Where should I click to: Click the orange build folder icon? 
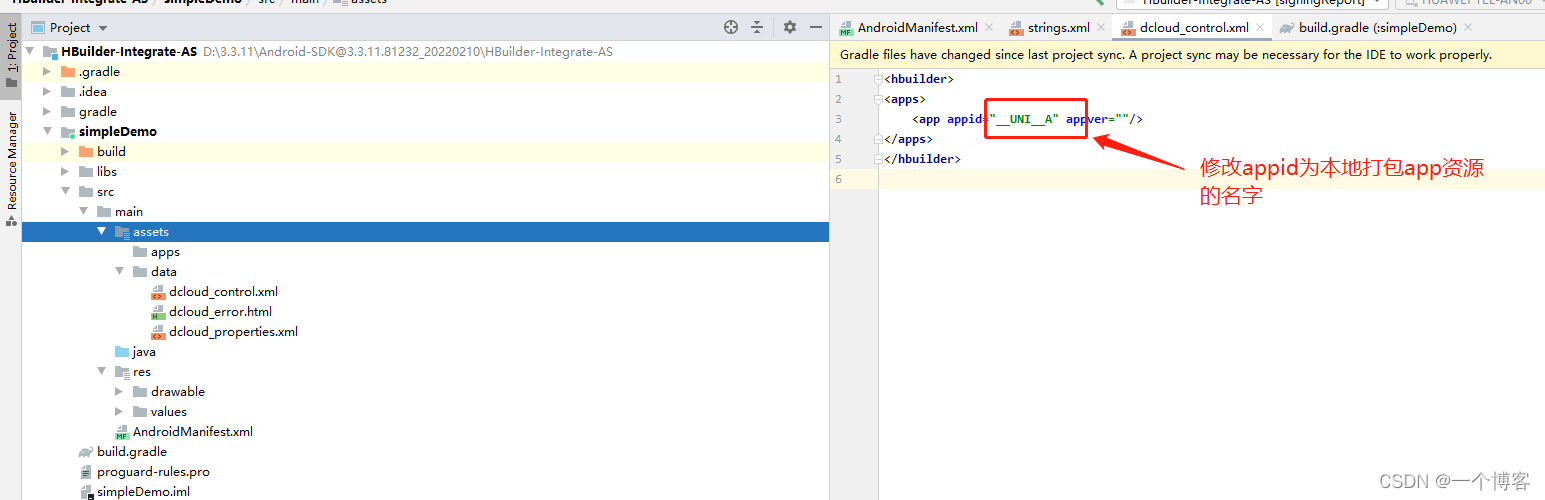pyautogui.click(x=86, y=152)
